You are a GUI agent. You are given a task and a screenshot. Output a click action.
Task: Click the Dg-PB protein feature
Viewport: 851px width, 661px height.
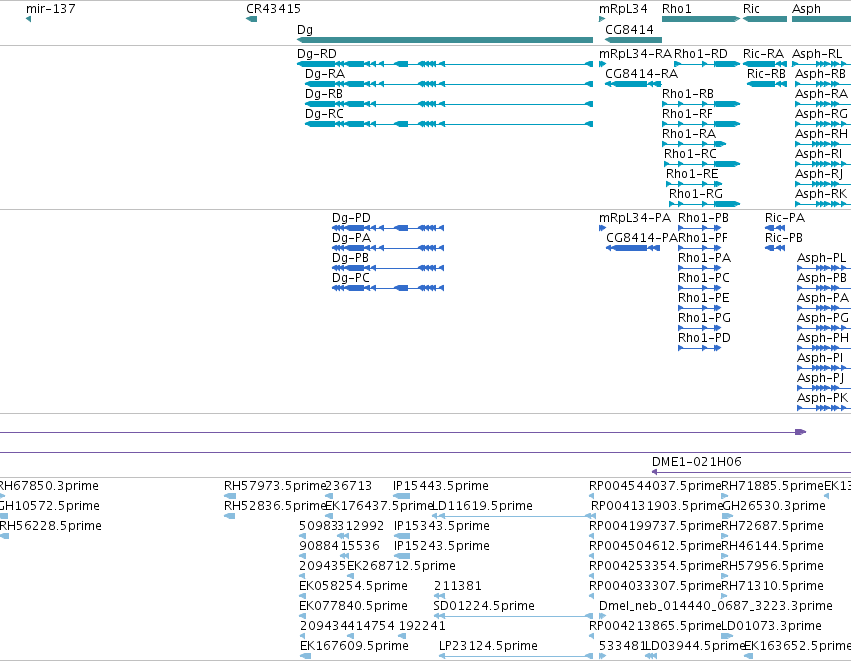[x=388, y=268]
